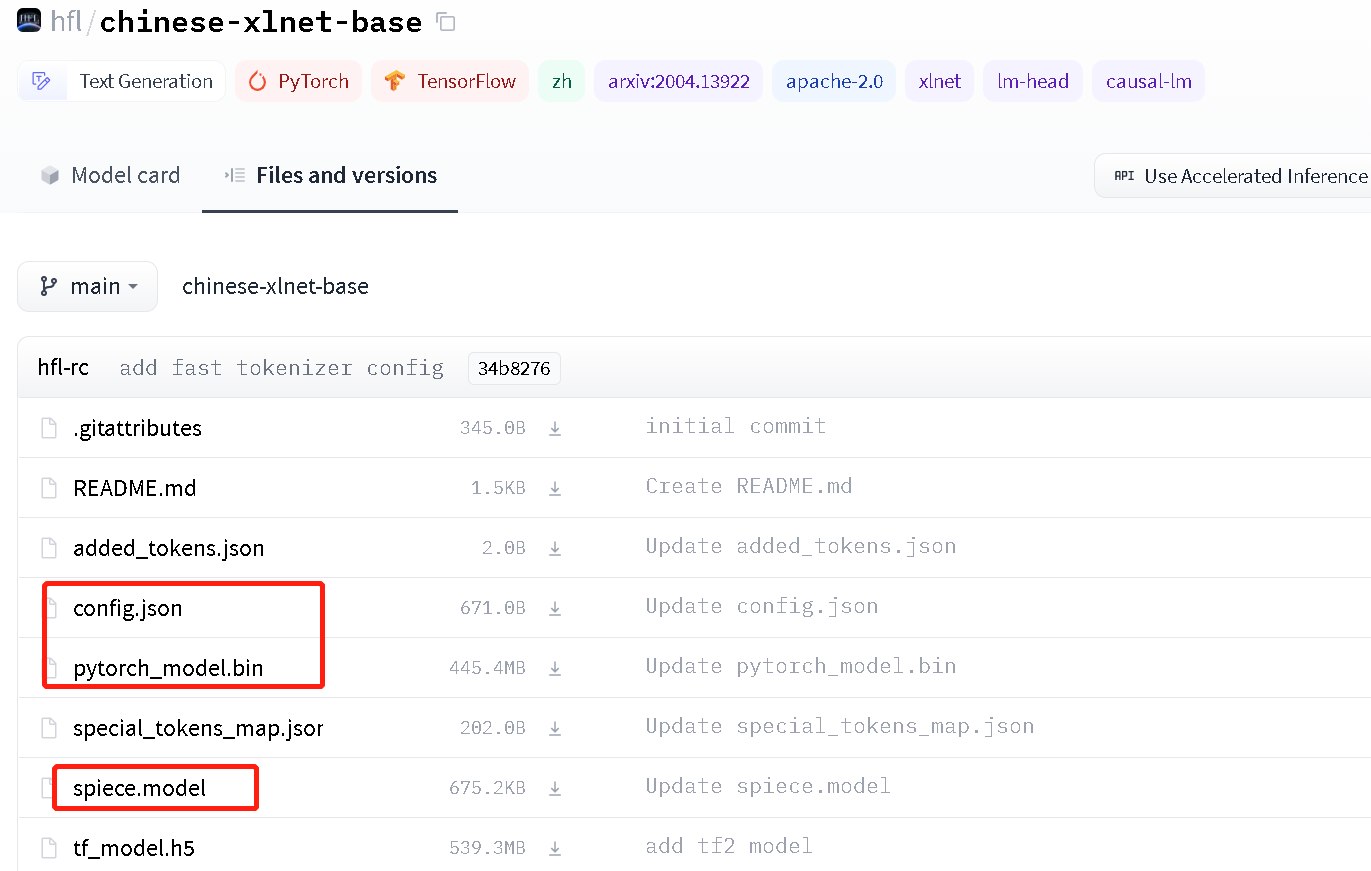Image resolution: width=1371 pixels, height=871 pixels.
Task: Download special_tokens_map.json via download icon
Action: pos(555,729)
